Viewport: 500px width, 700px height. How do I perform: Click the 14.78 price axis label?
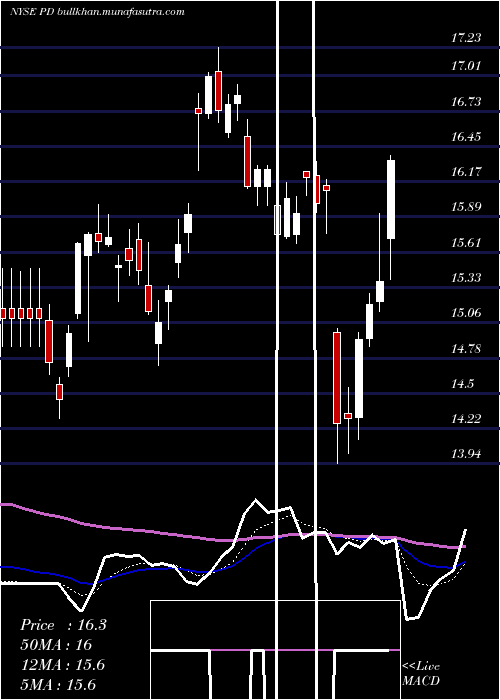pos(466,348)
